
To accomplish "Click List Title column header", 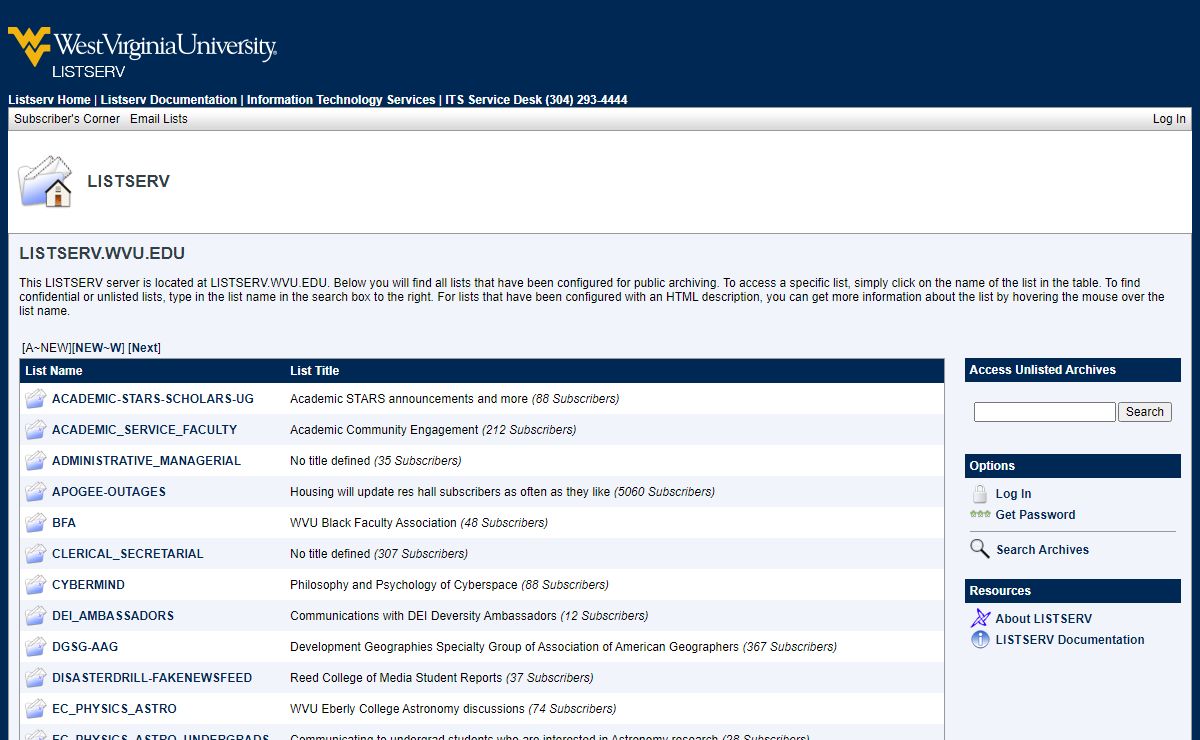I will (x=315, y=371).
